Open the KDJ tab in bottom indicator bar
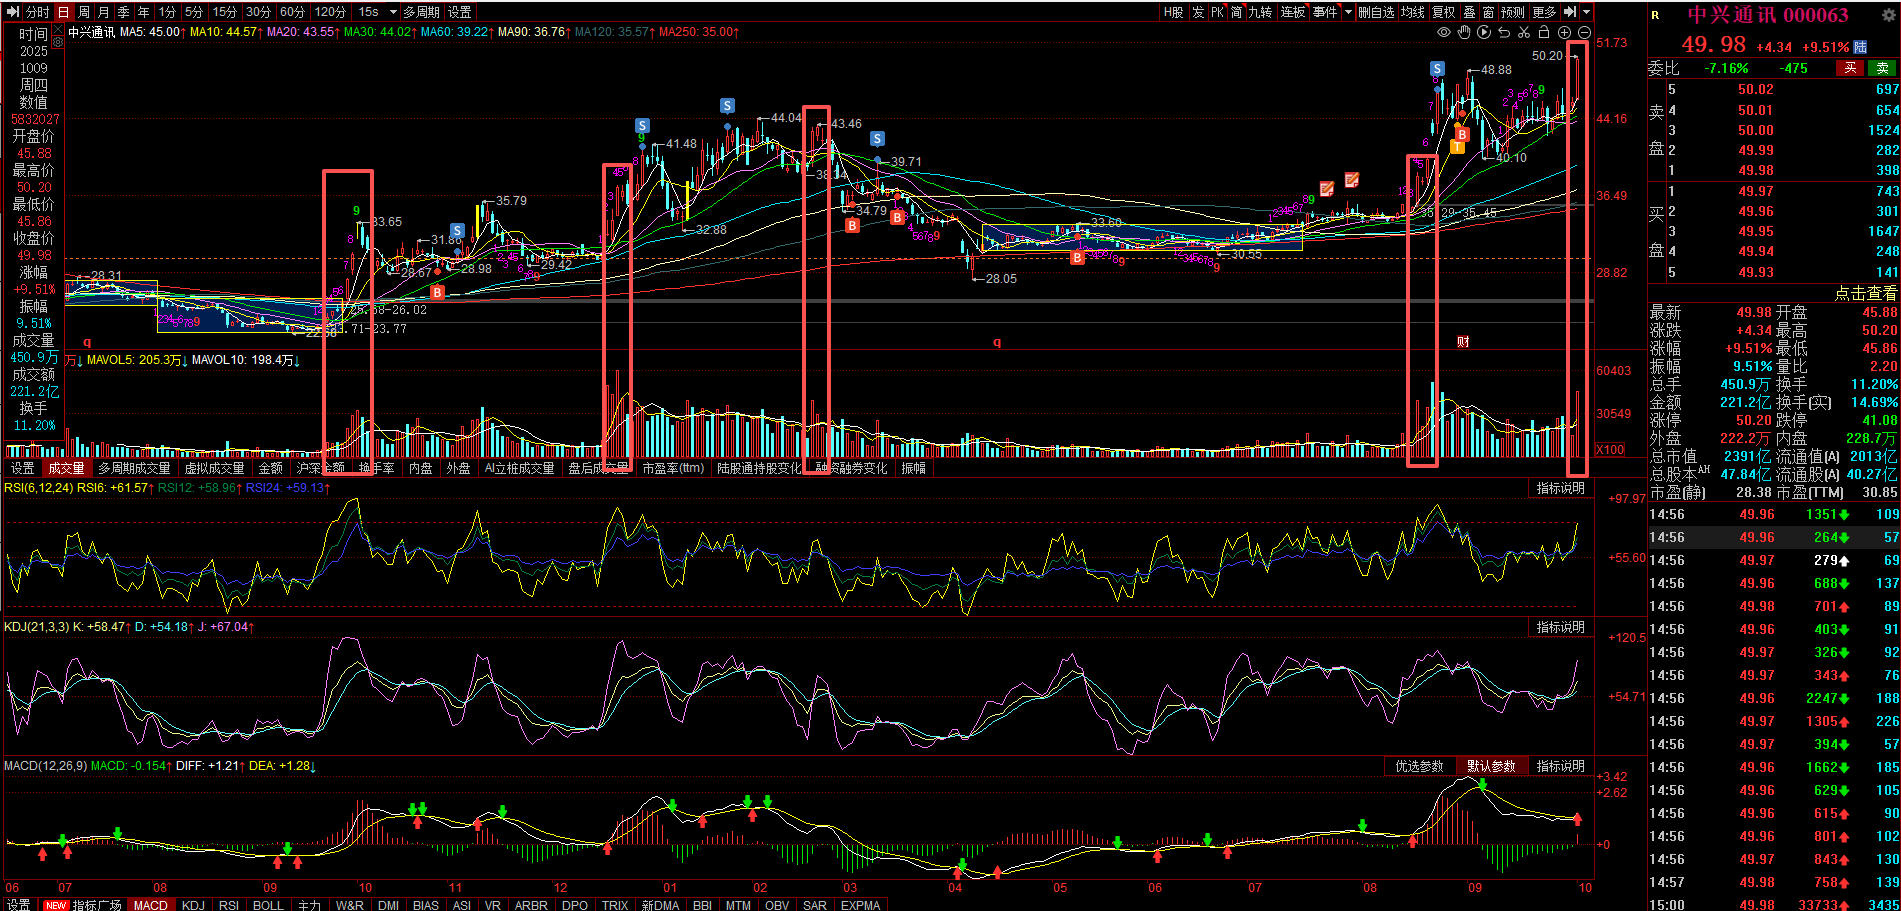 (193, 905)
